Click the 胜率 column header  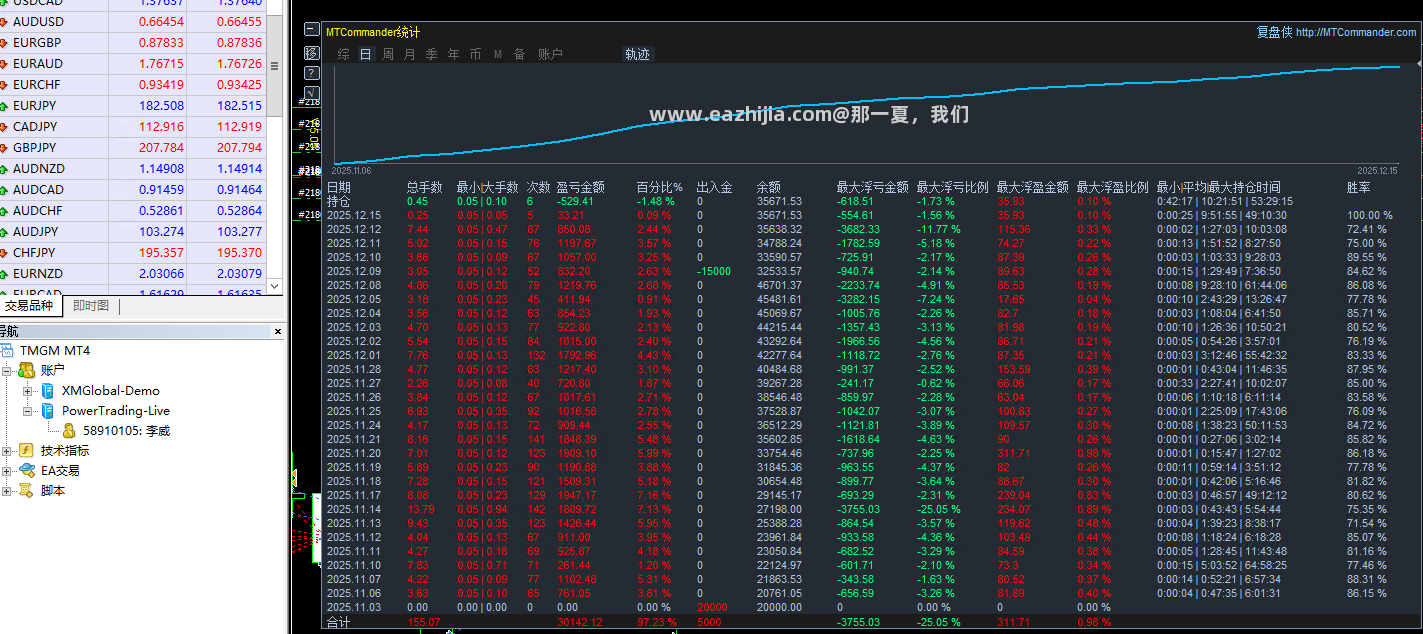point(1358,187)
